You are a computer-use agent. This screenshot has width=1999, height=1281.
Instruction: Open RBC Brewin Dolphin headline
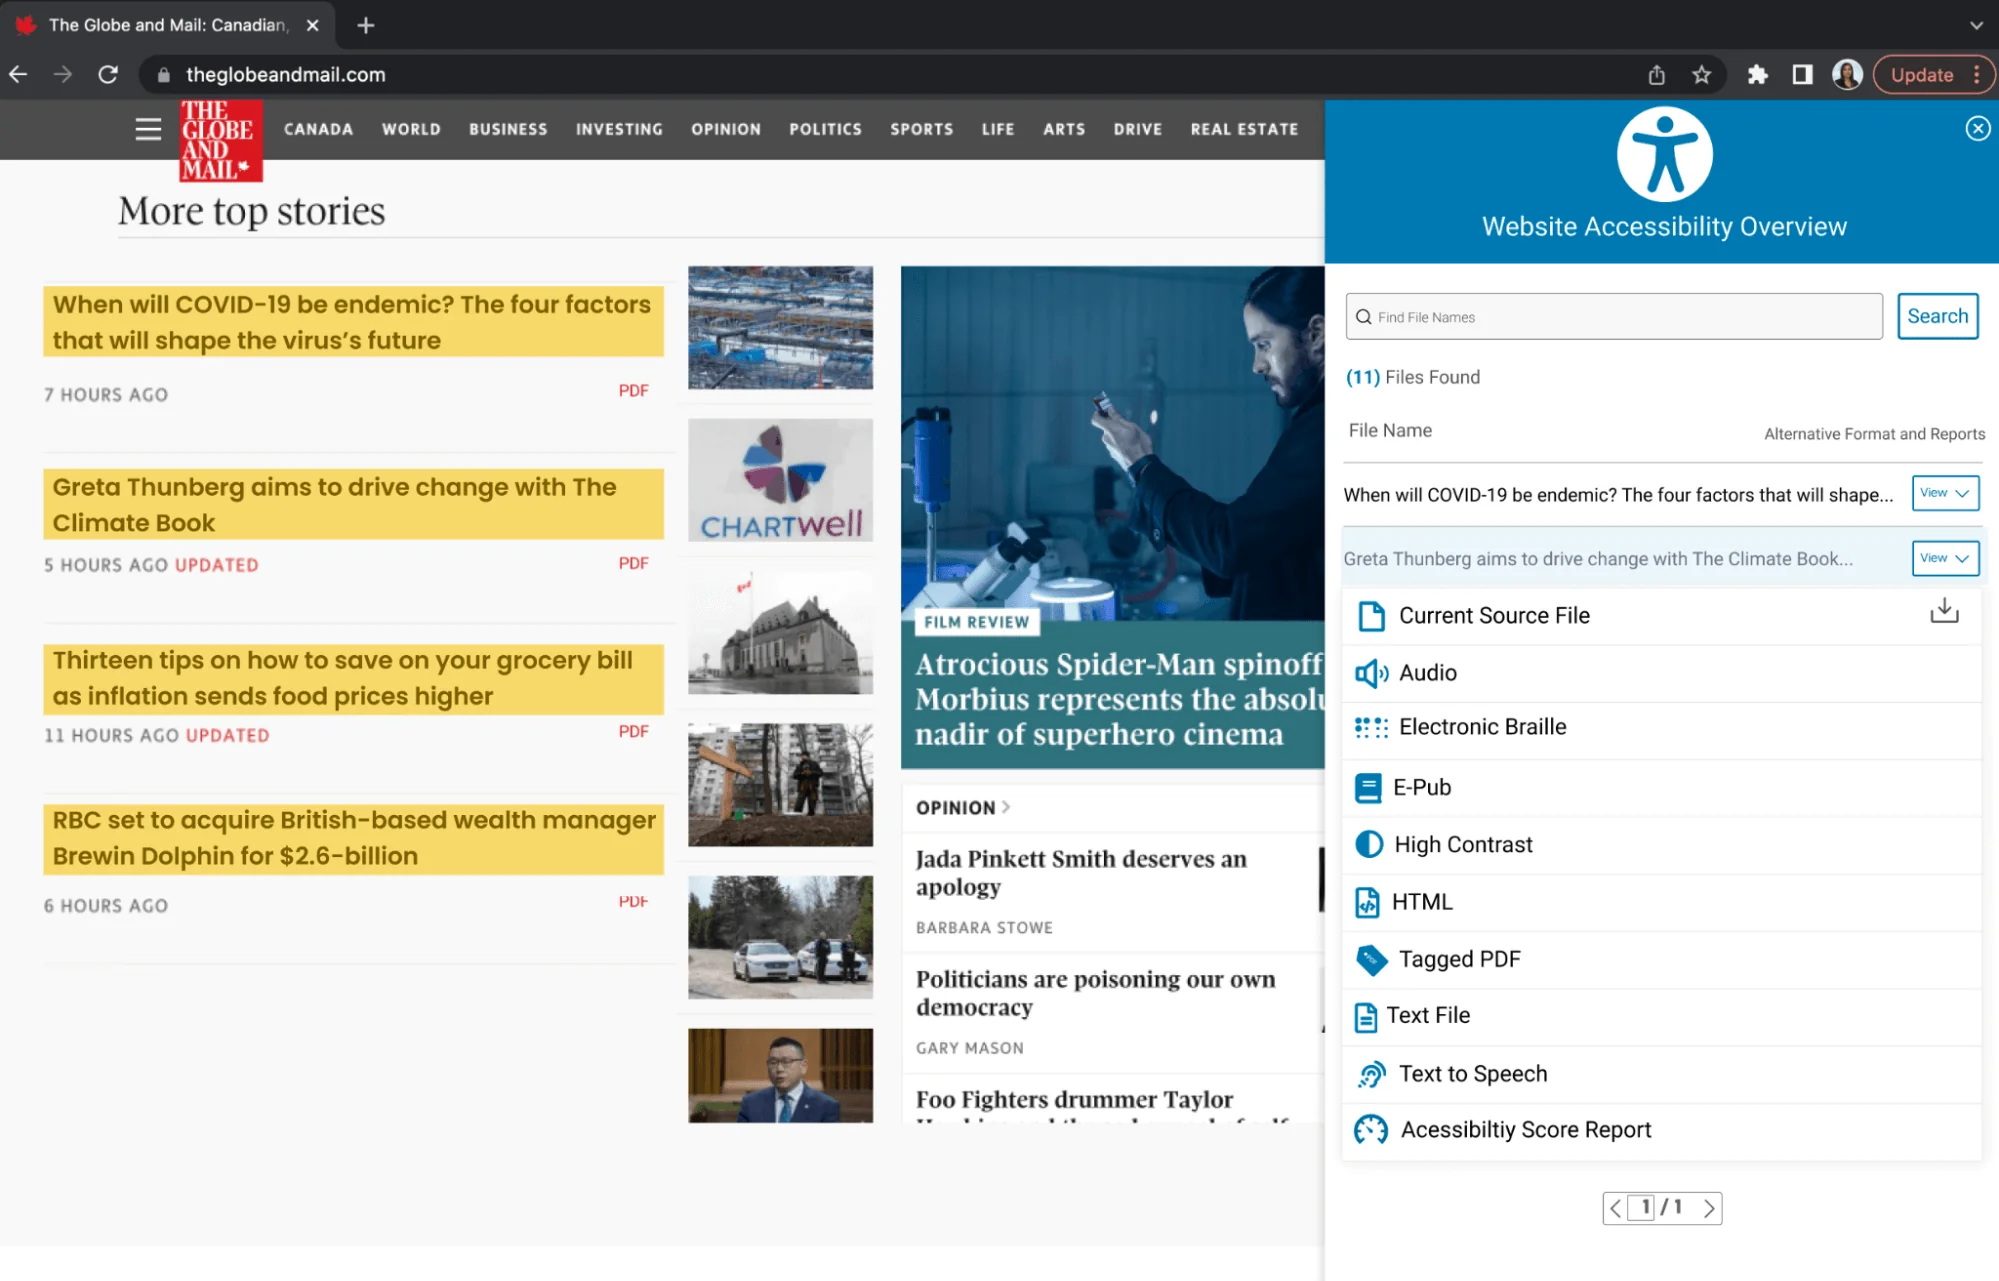(353, 838)
